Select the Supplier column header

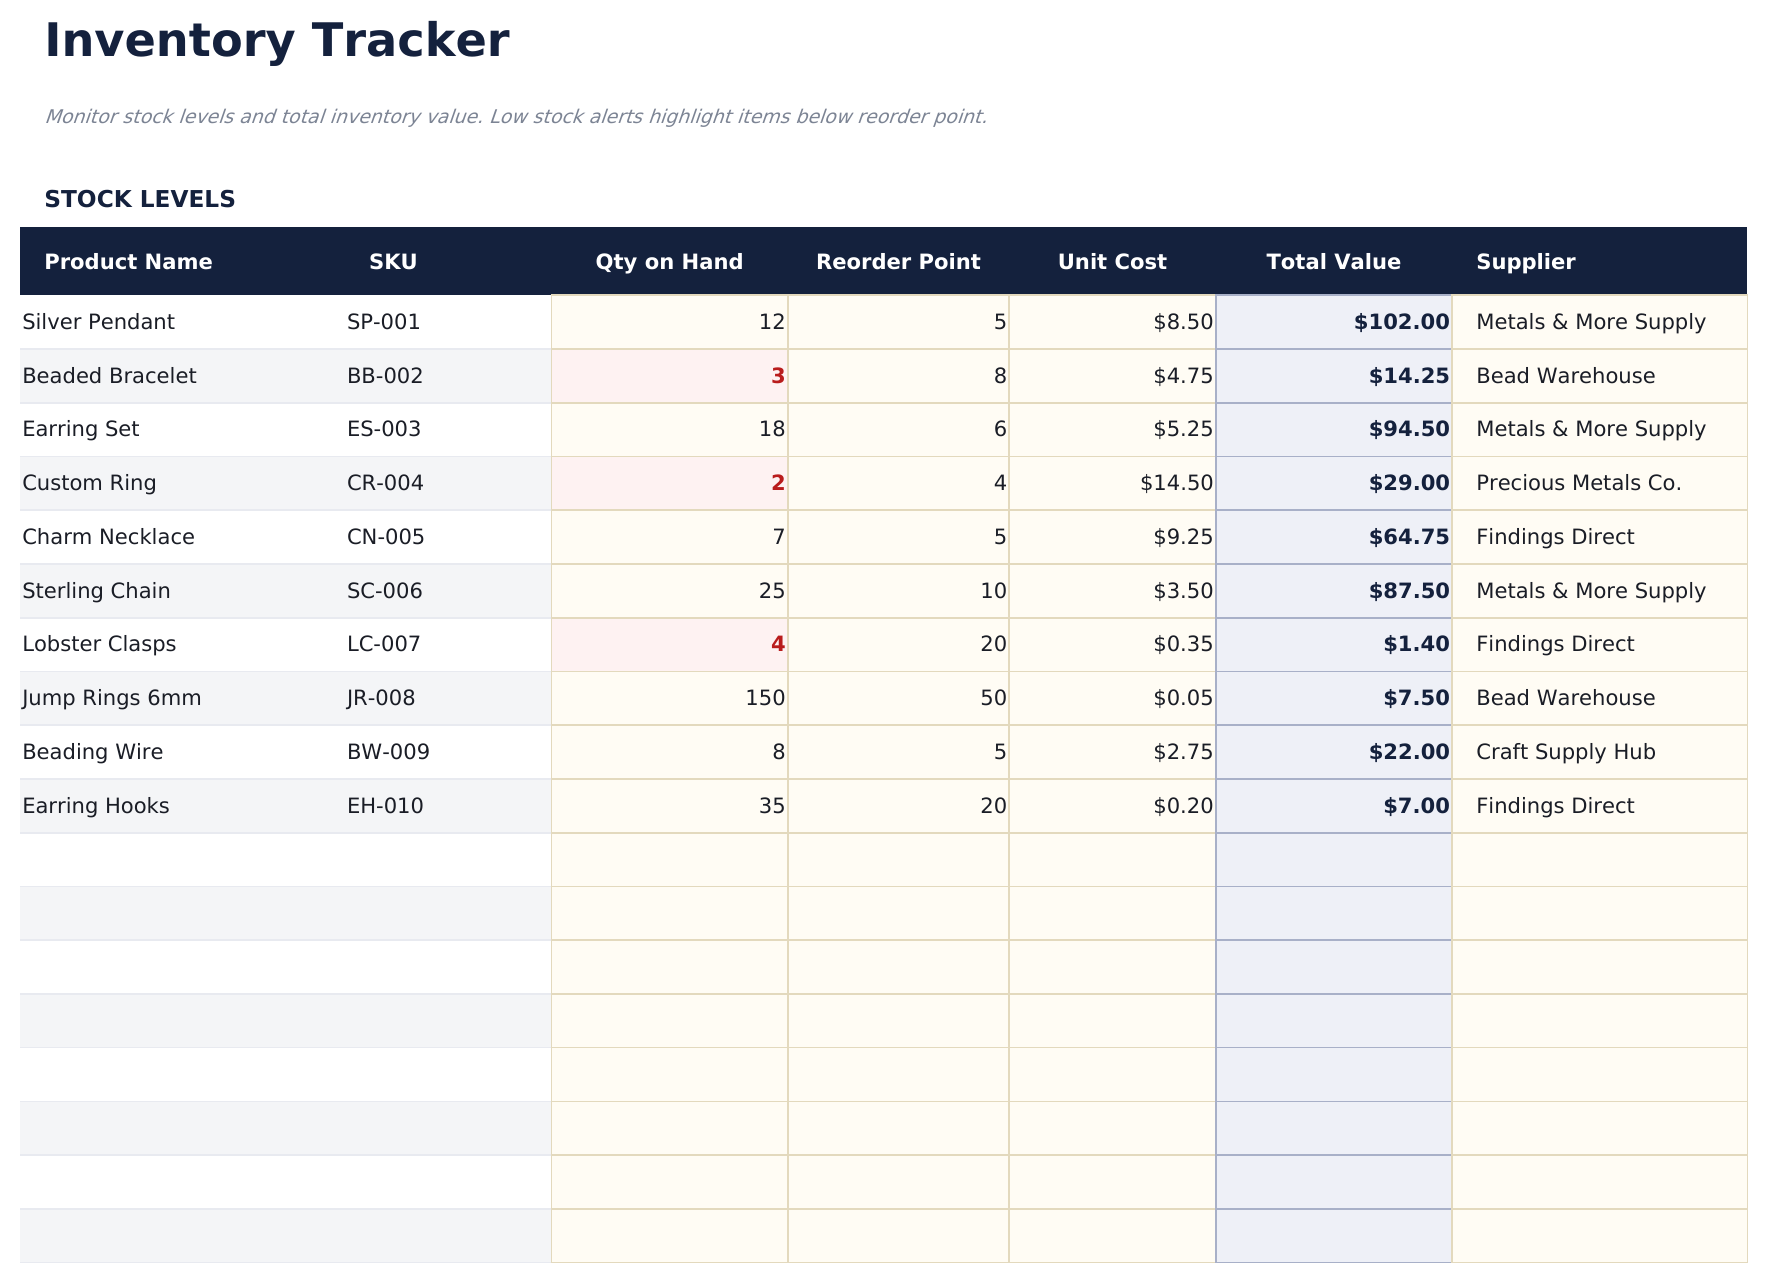click(x=1525, y=261)
